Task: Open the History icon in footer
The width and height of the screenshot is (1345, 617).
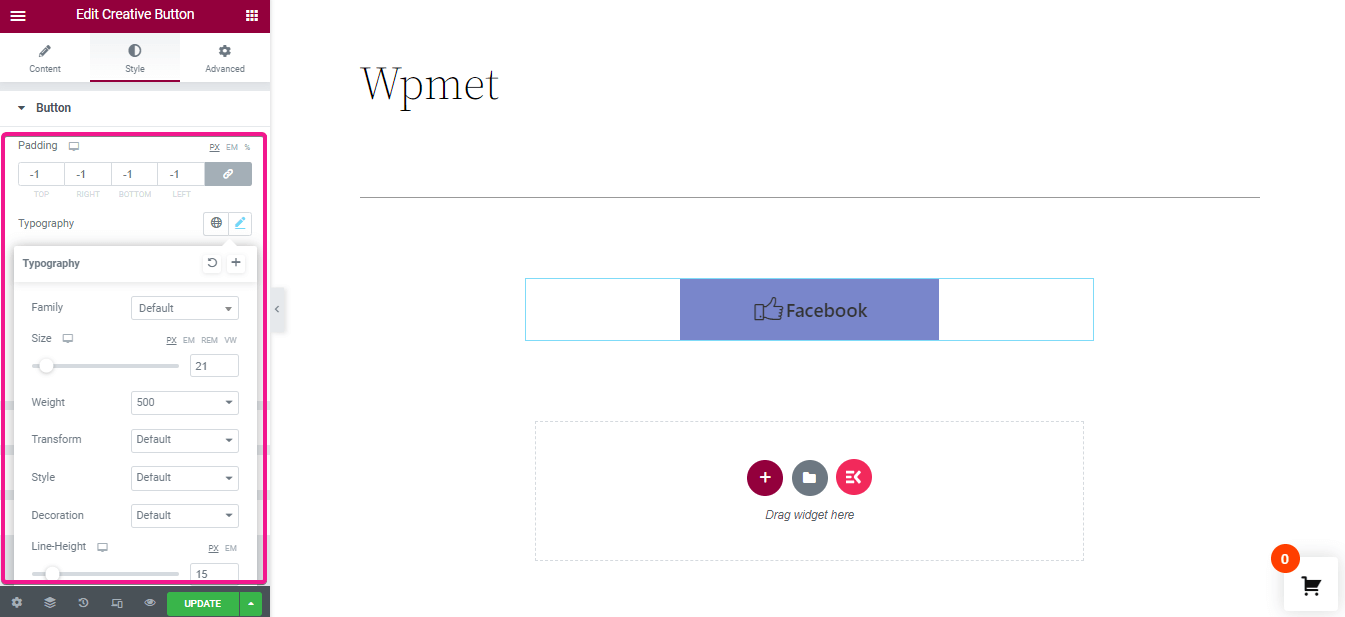Action: pyautogui.click(x=83, y=603)
